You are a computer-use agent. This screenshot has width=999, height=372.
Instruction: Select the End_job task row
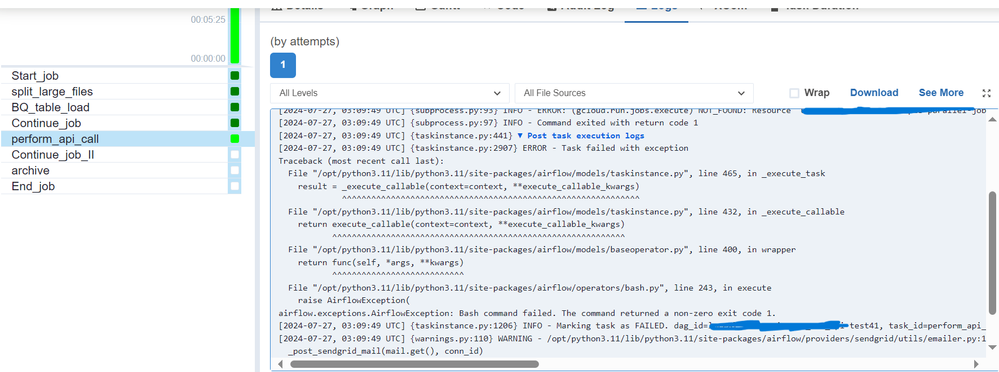(x=127, y=187)
